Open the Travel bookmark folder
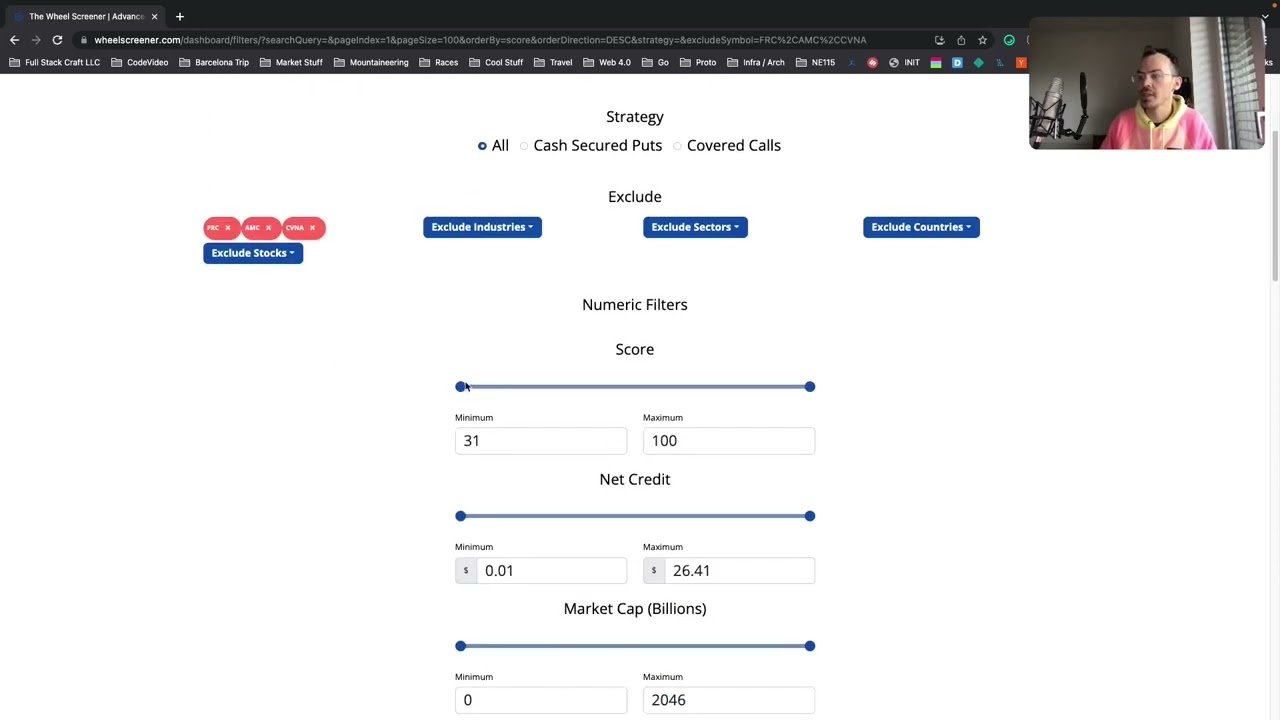The height and width of the screenshot is (720, 1280). pos(553,62)
